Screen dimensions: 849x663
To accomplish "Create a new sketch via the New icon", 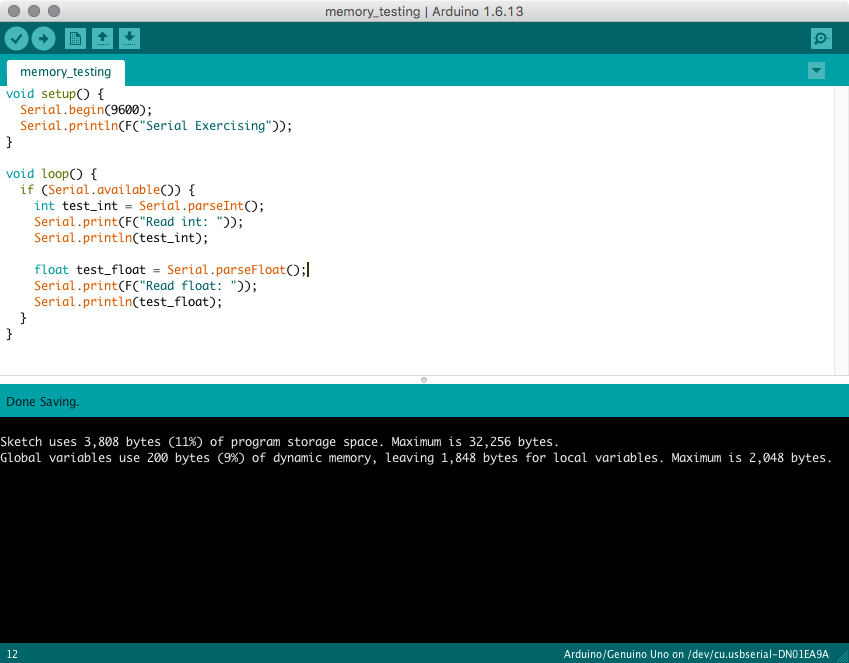I will coord(75,39).
